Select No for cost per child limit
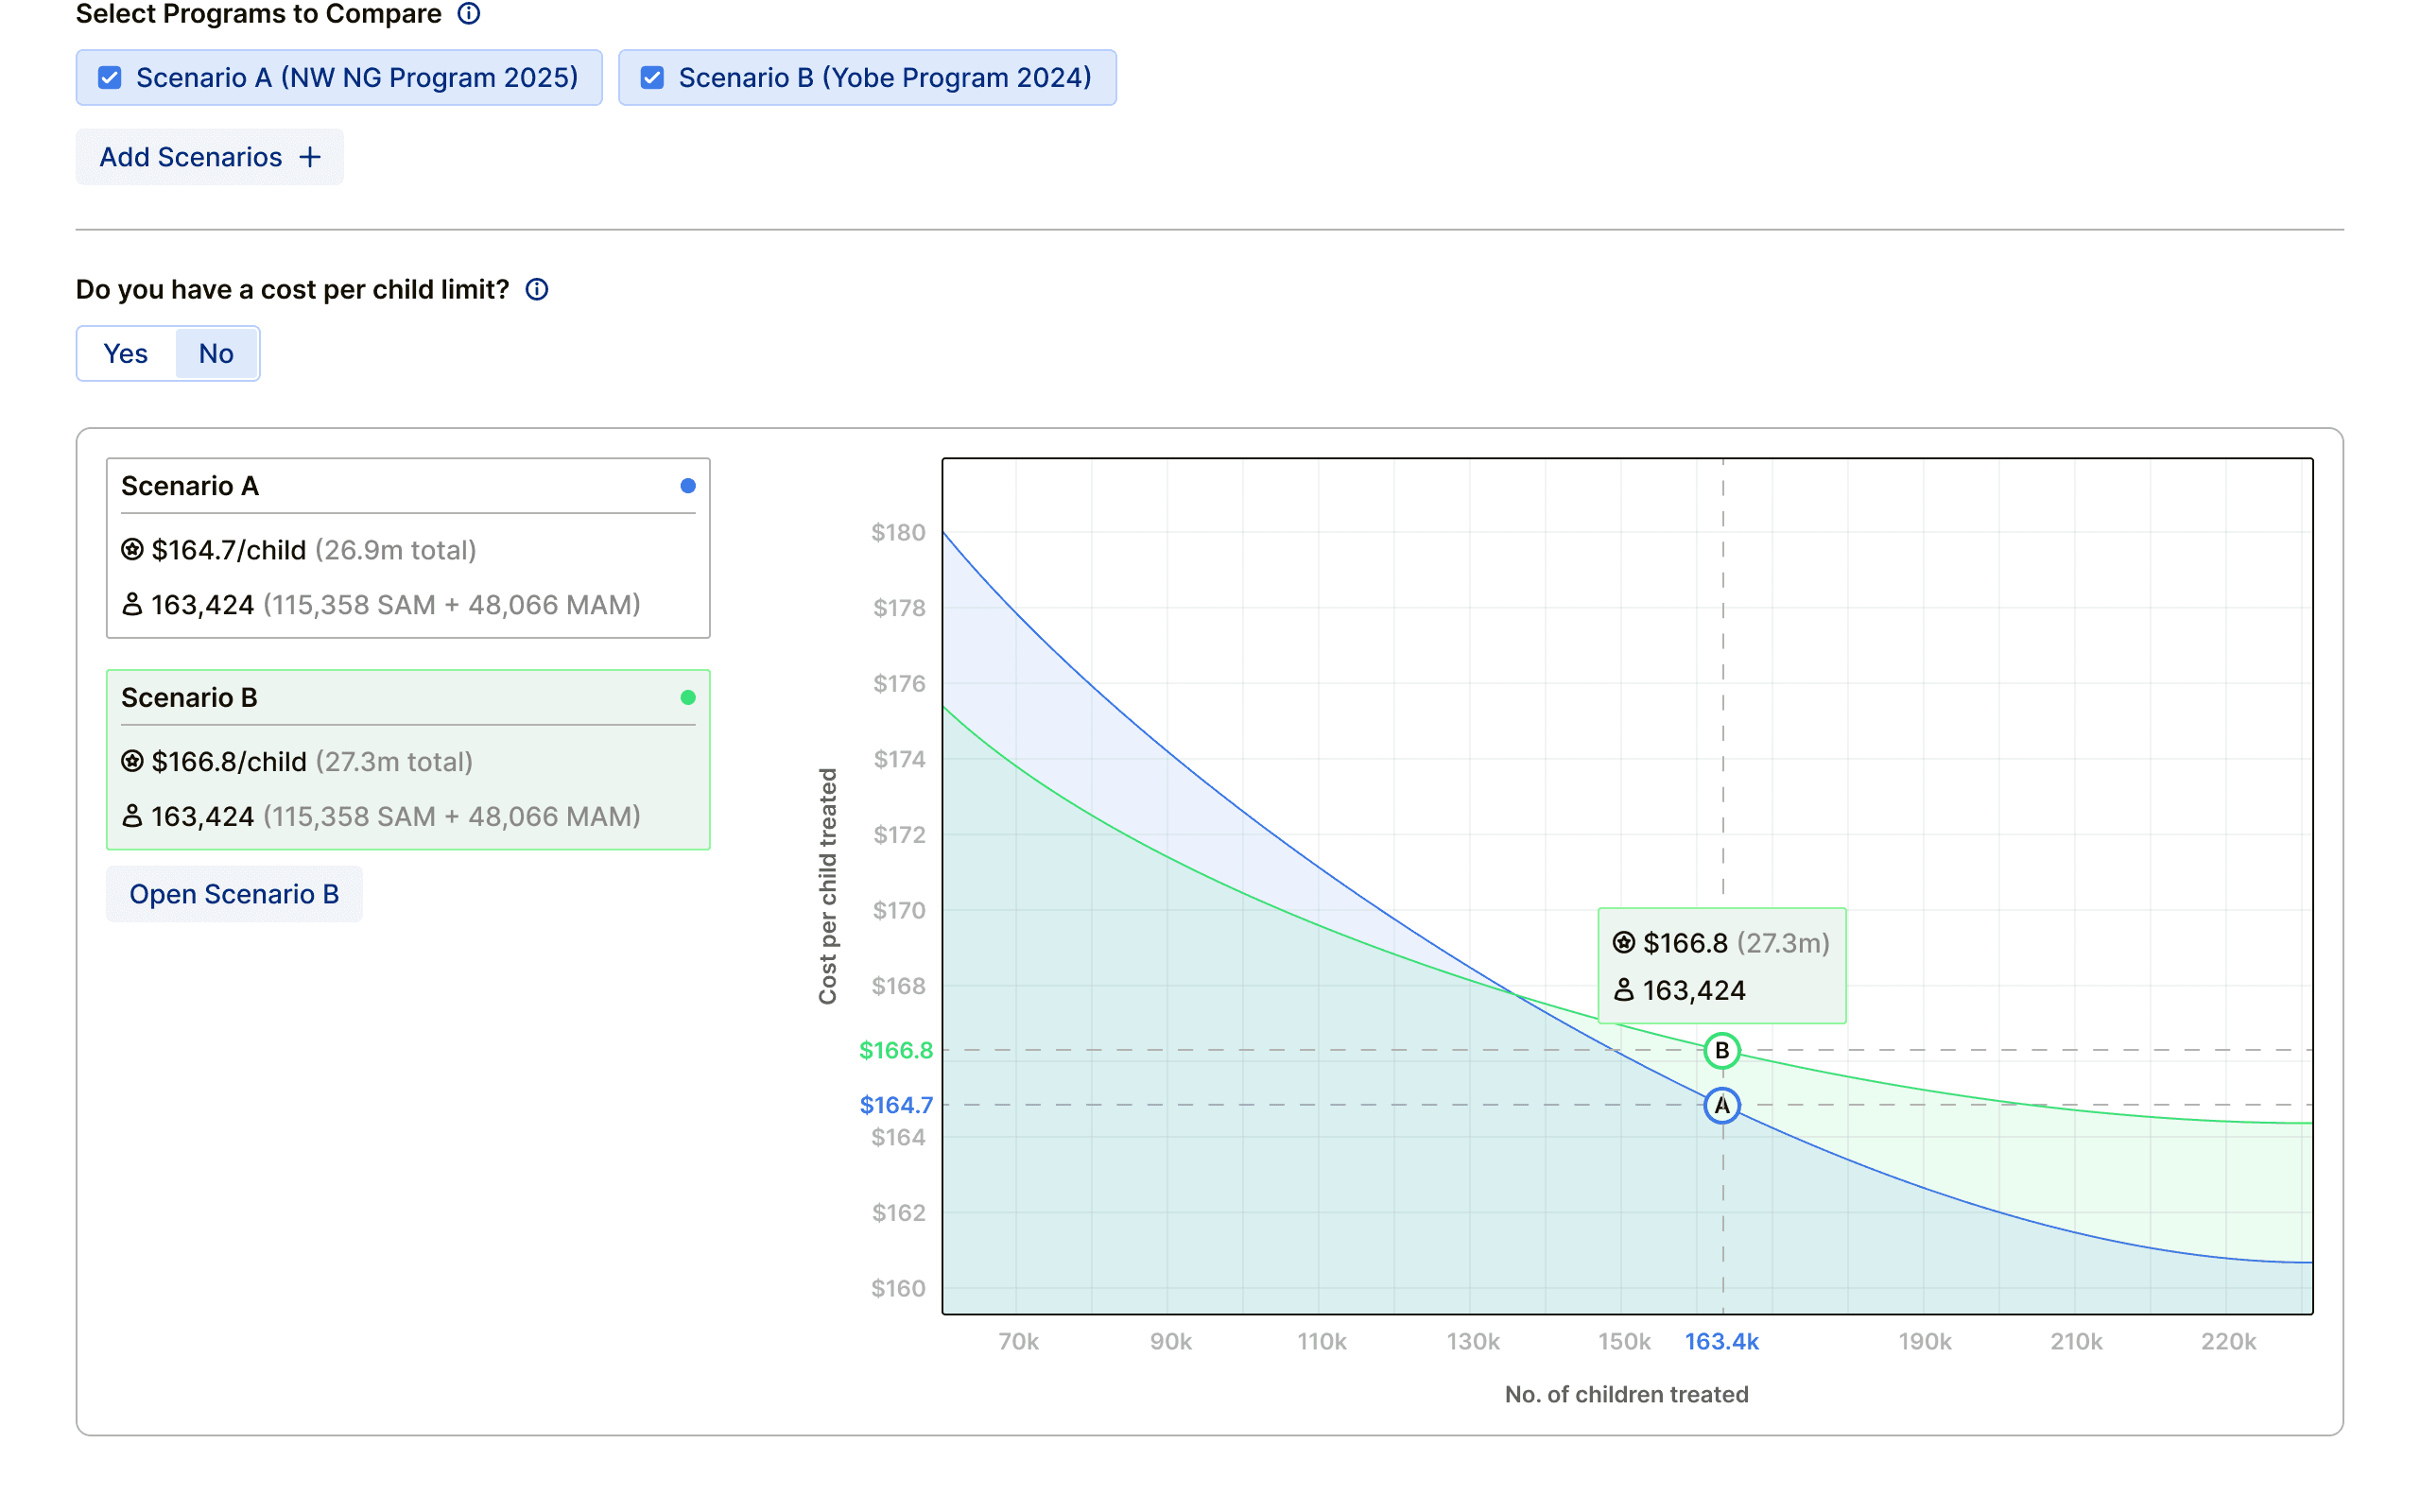The height and width of the screenshot is (1512, 2420). (x=216, y=353)
